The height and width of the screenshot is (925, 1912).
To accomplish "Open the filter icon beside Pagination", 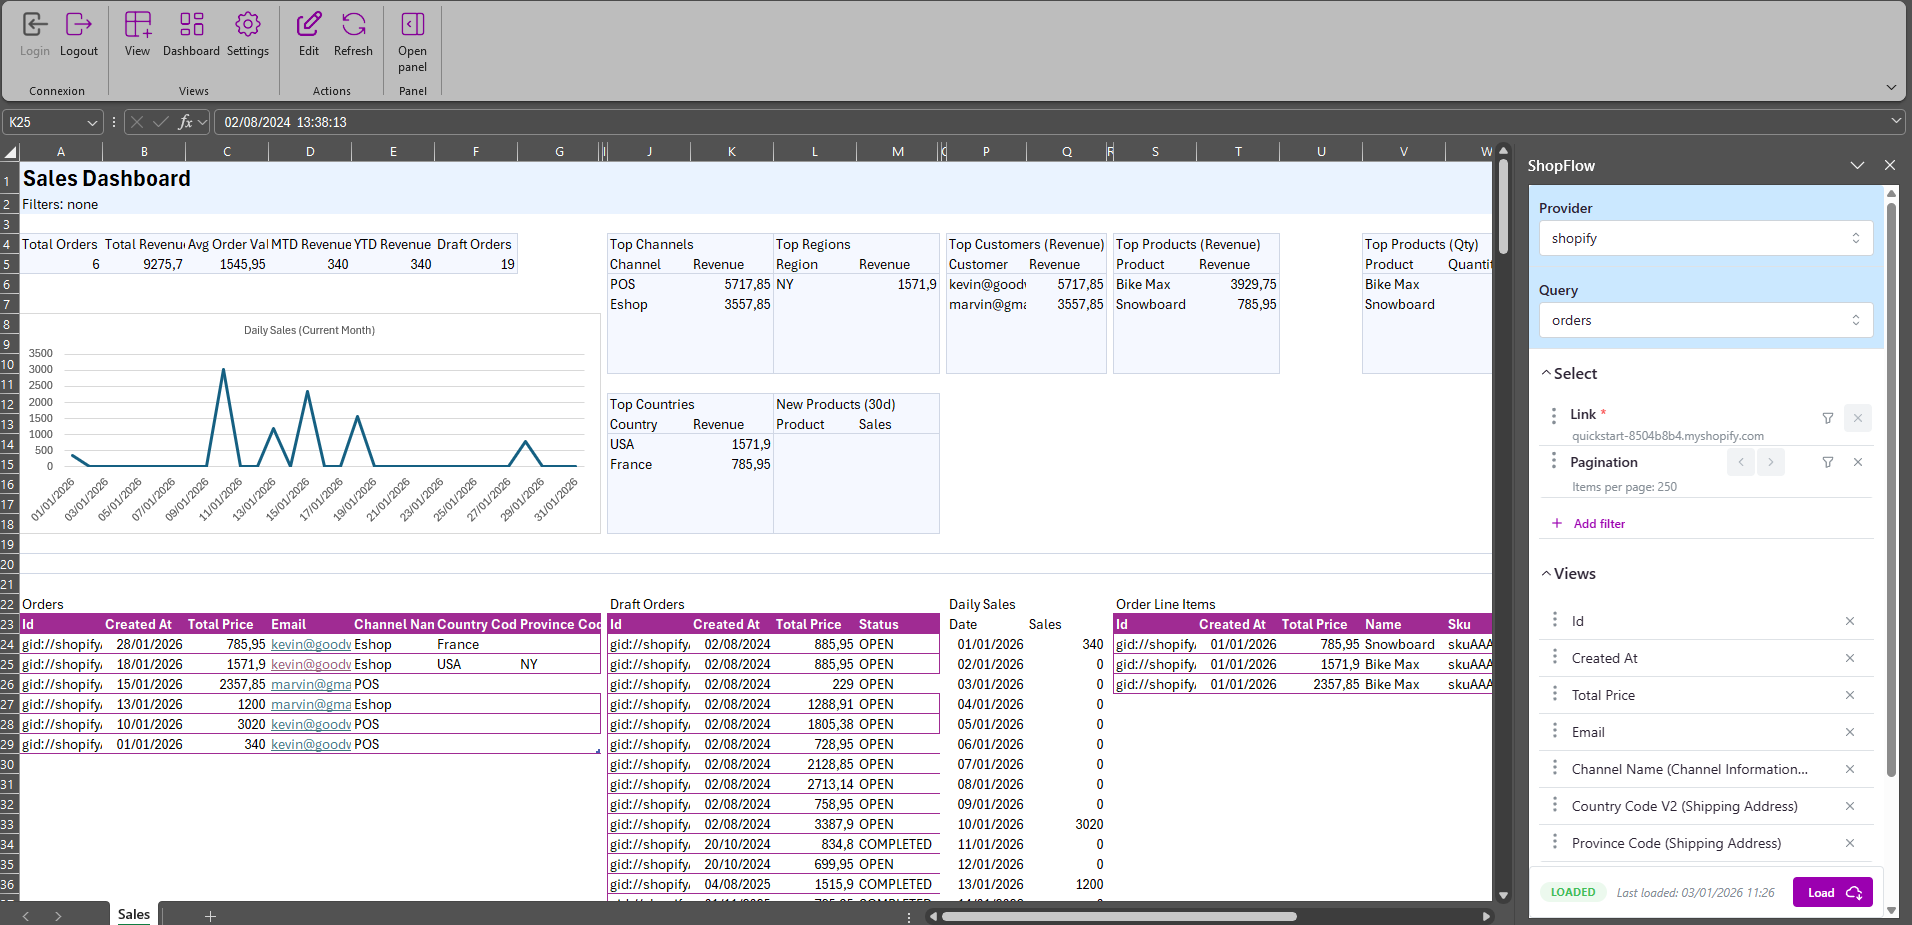I will point(1828,462).
